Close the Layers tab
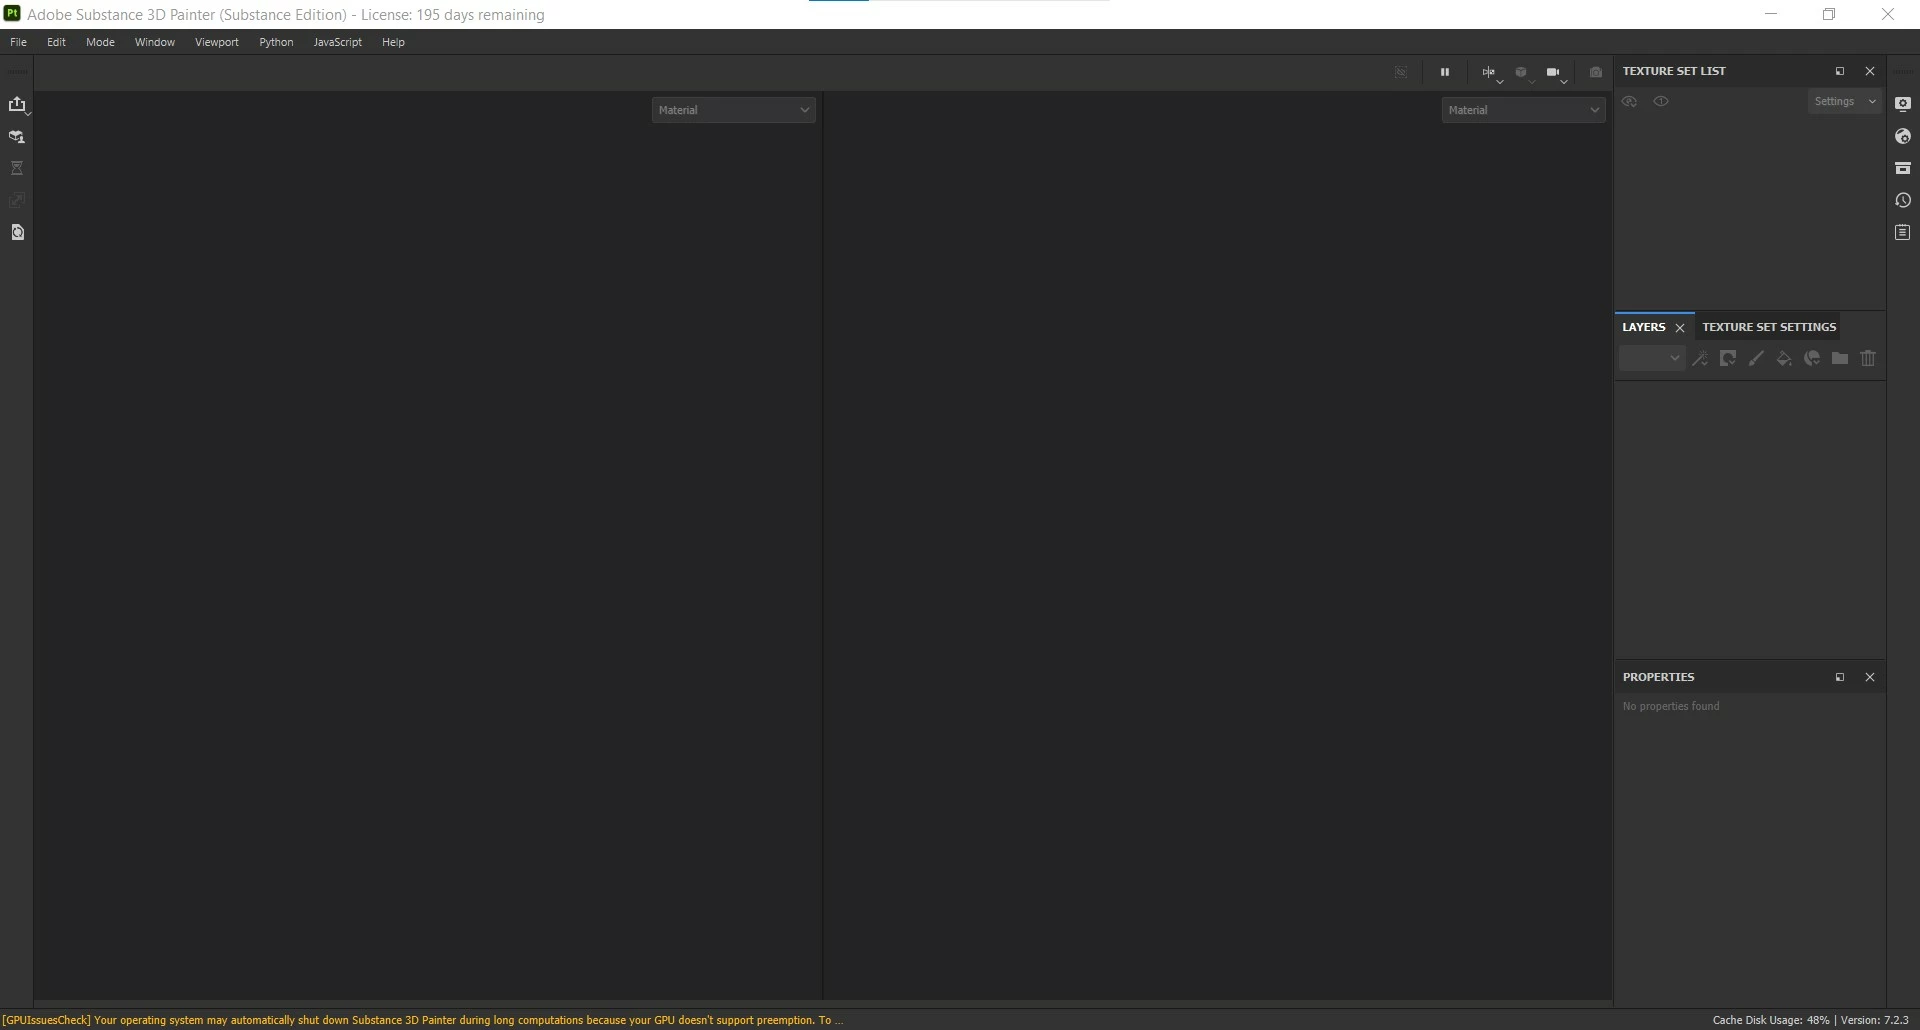 pos(1680,328)
